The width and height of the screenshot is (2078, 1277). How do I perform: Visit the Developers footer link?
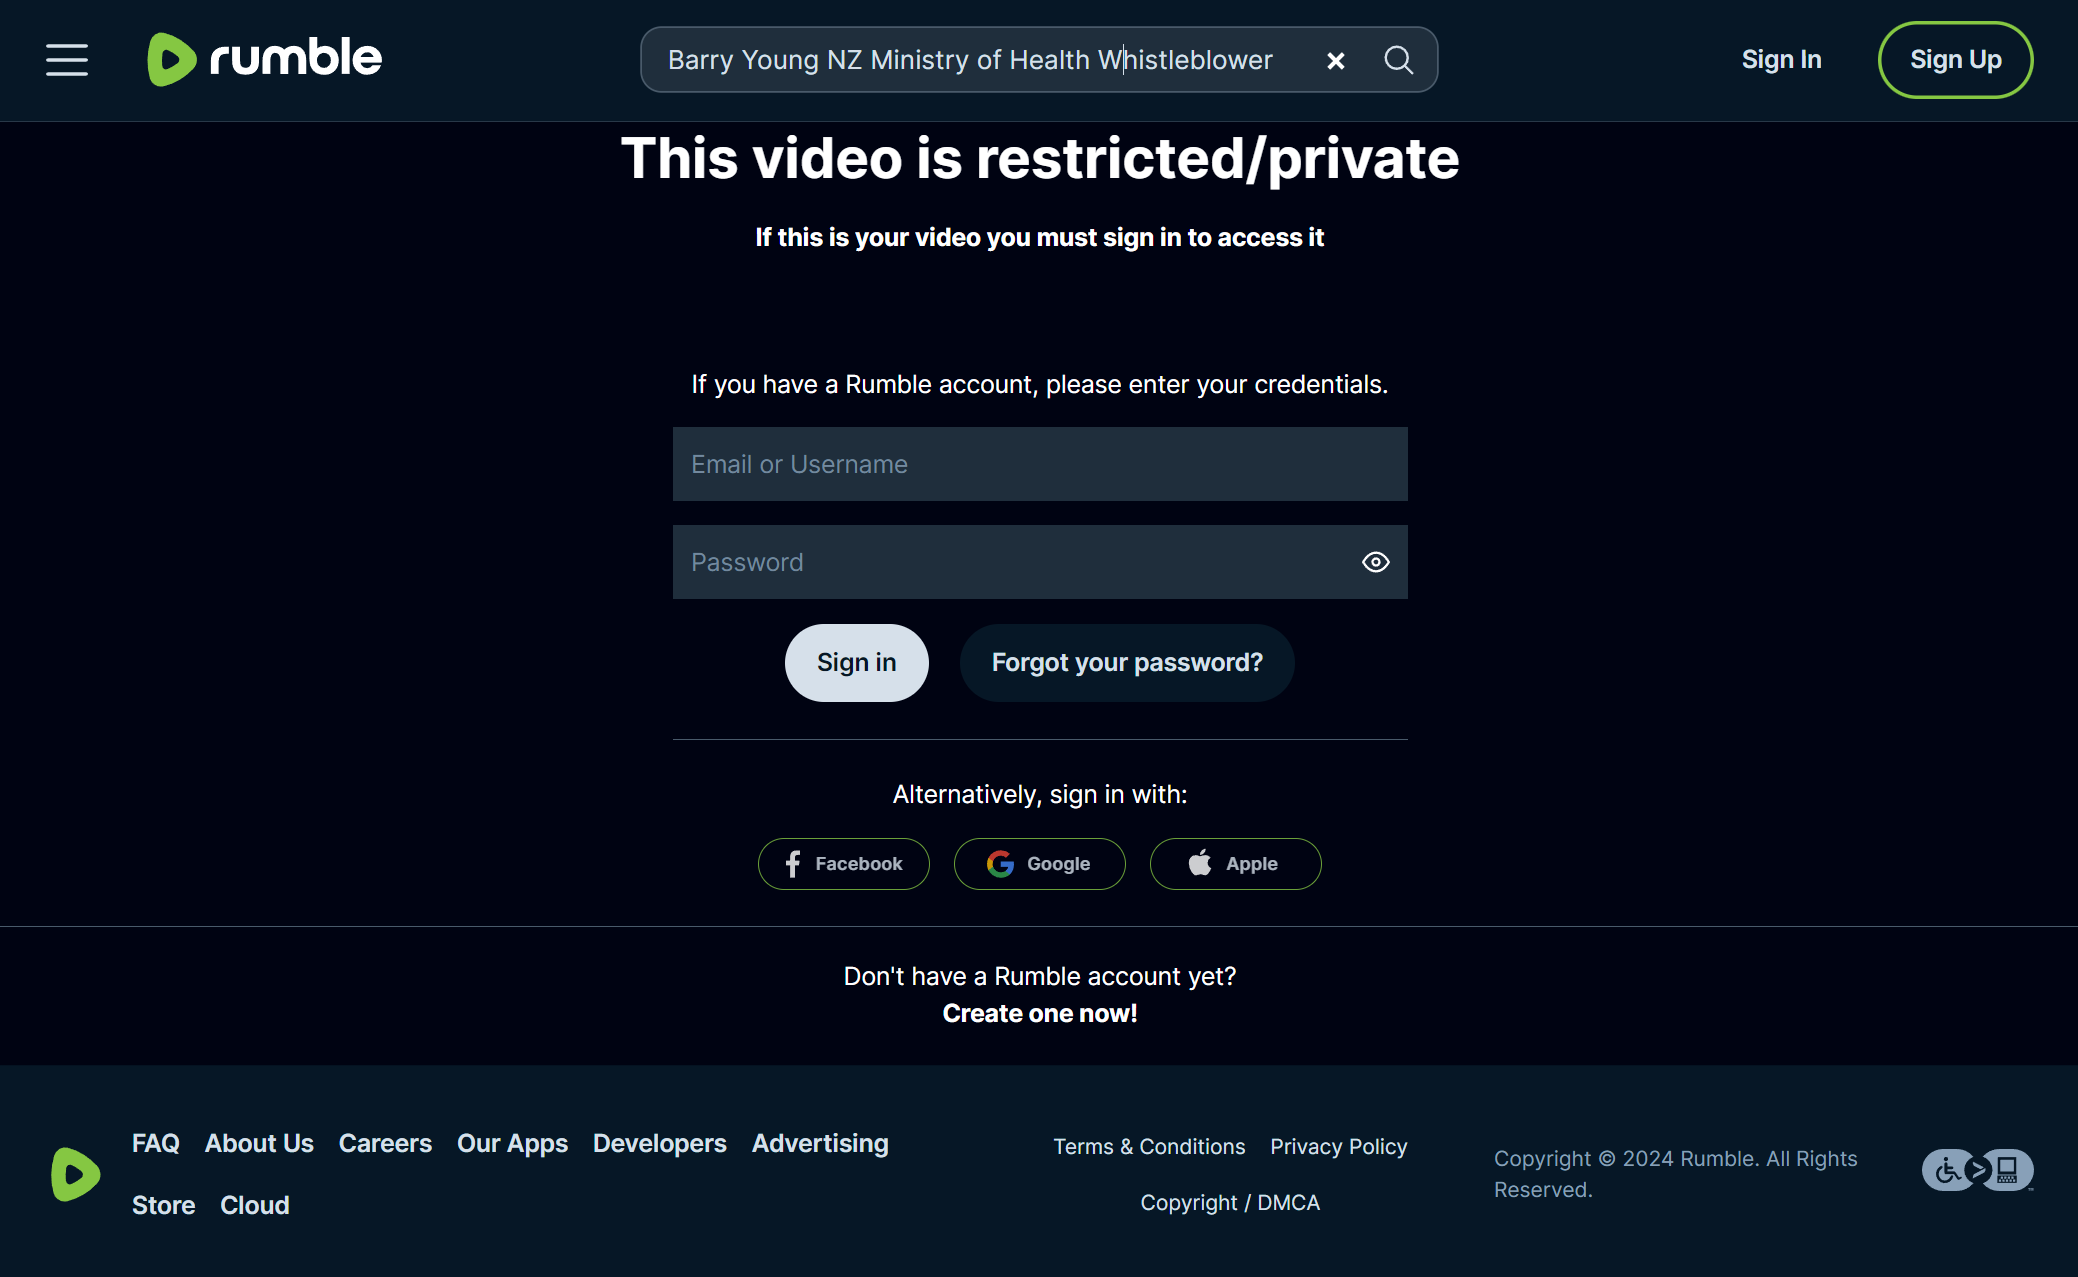click(660, 1143)
